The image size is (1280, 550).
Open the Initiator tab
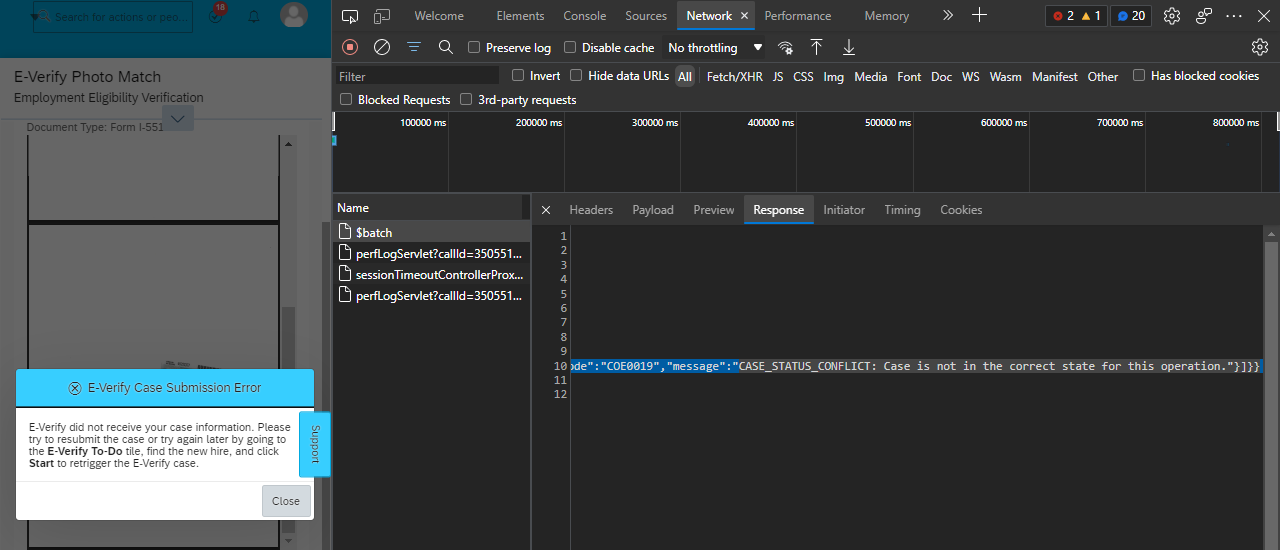pyautogui.click(x=844, y=210)
